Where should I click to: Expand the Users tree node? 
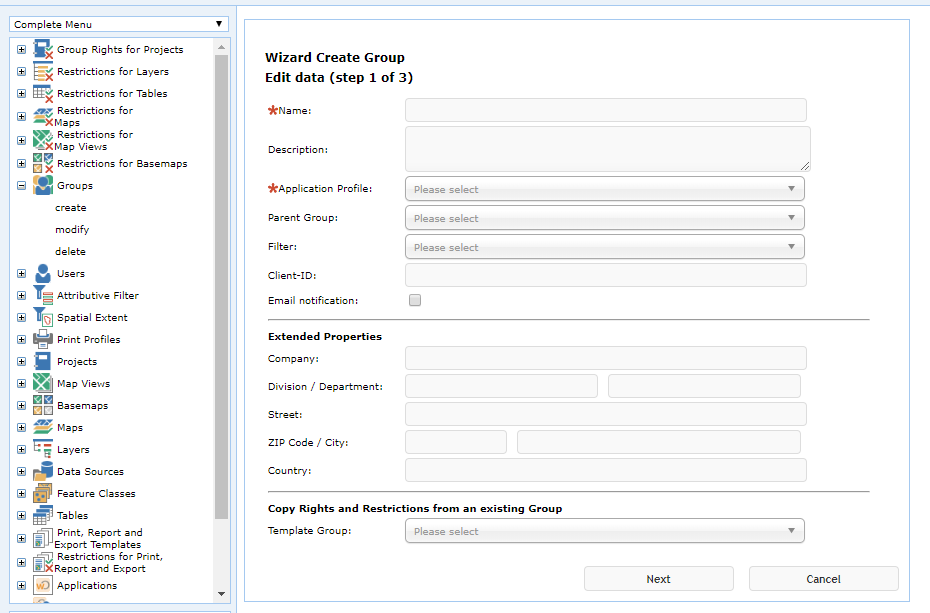[21, 272]
